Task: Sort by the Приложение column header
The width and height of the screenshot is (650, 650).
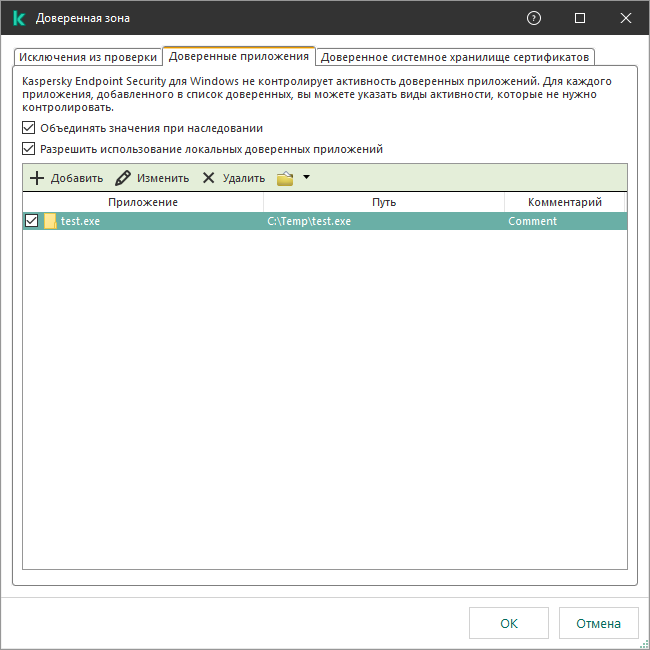Action: (x=143, y=202)
